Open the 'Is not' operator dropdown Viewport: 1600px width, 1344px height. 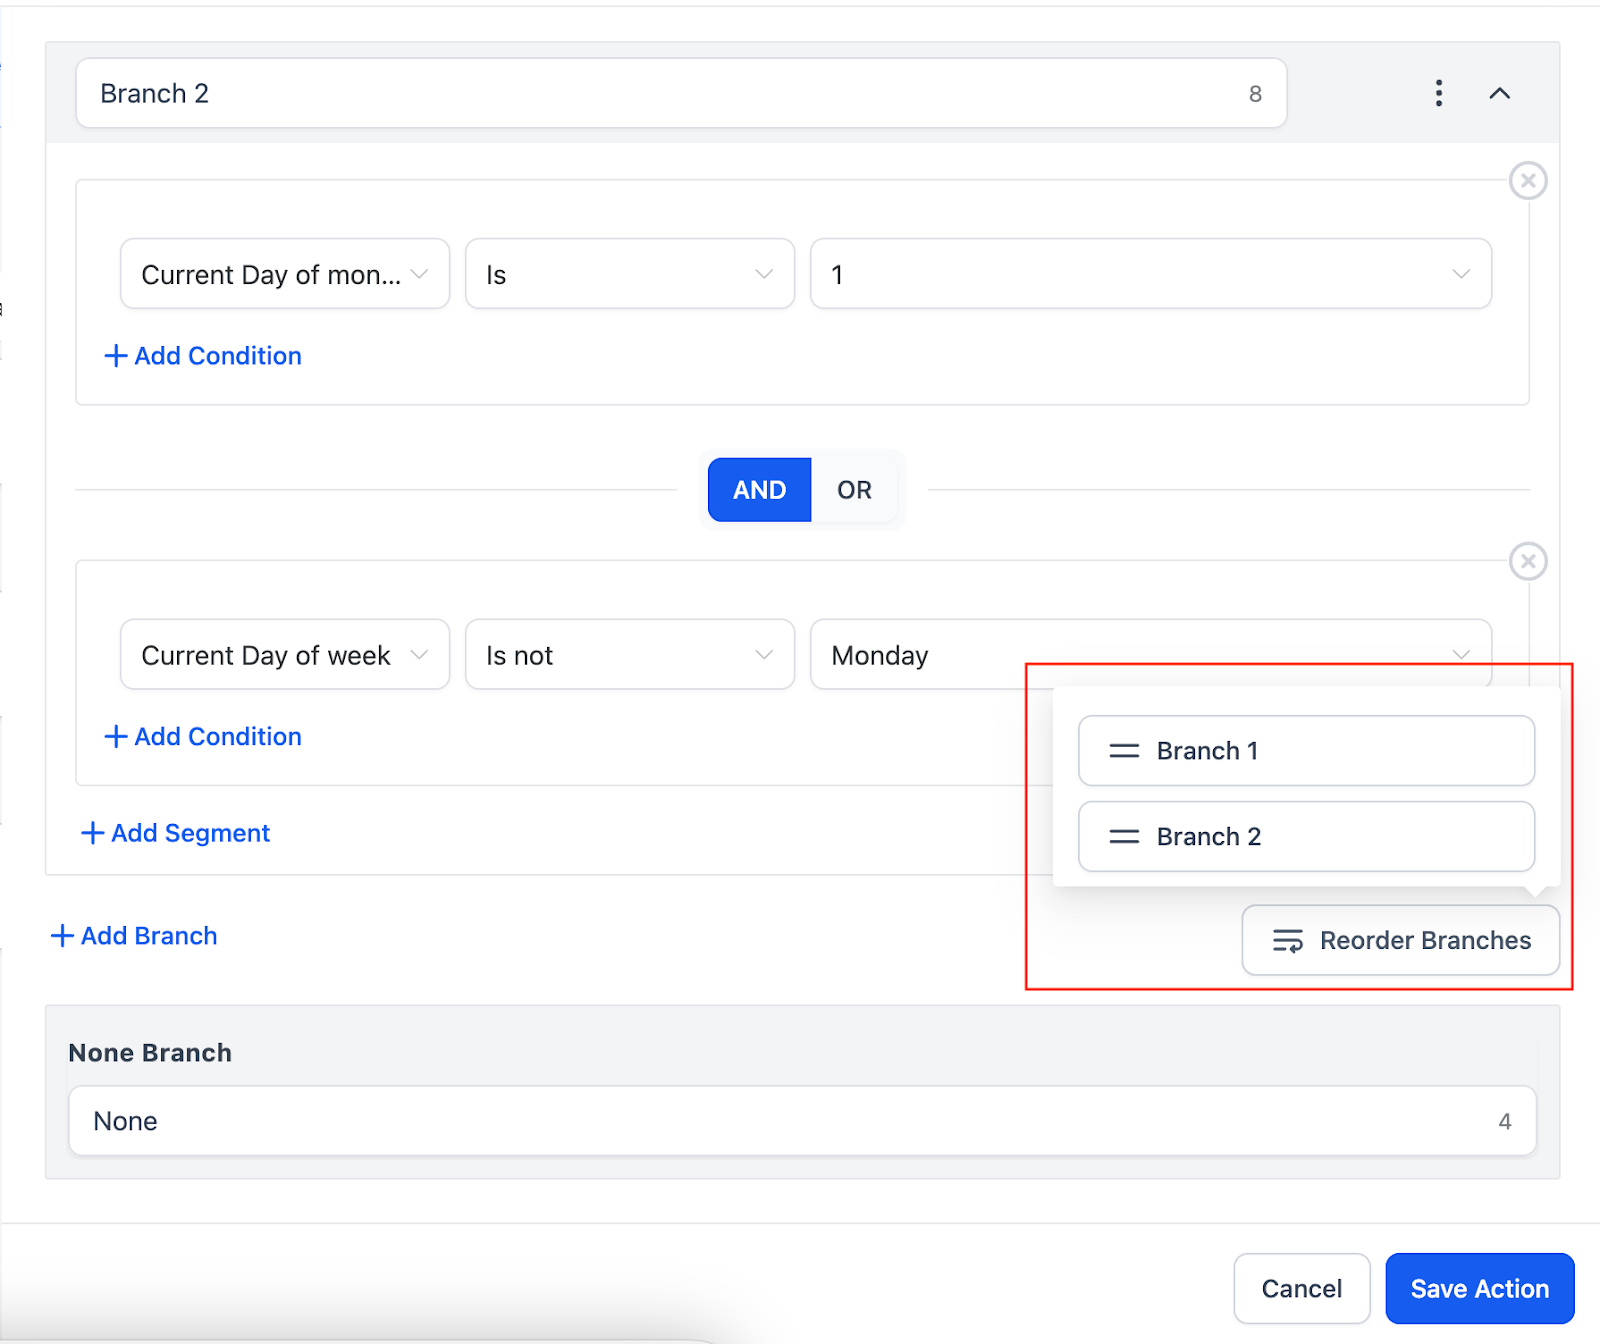pyautogui.click(x=630, y=655)
